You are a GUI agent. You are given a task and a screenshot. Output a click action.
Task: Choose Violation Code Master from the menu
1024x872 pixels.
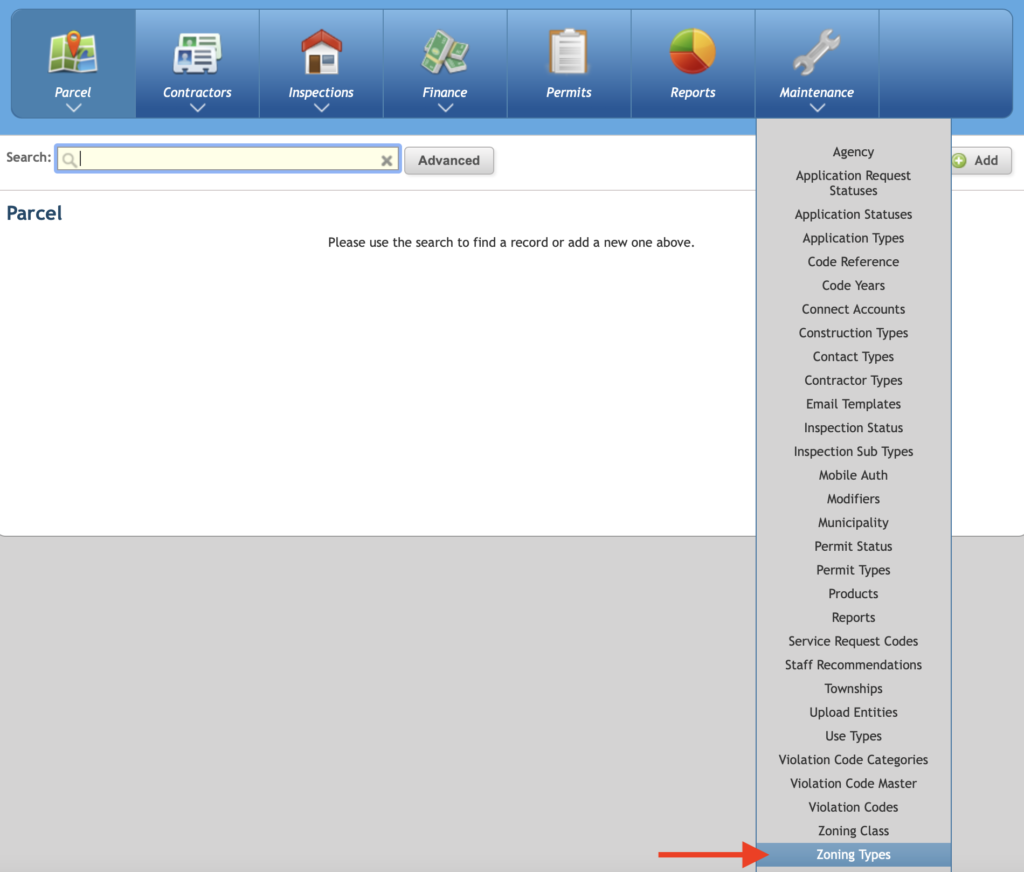(853, 783)
